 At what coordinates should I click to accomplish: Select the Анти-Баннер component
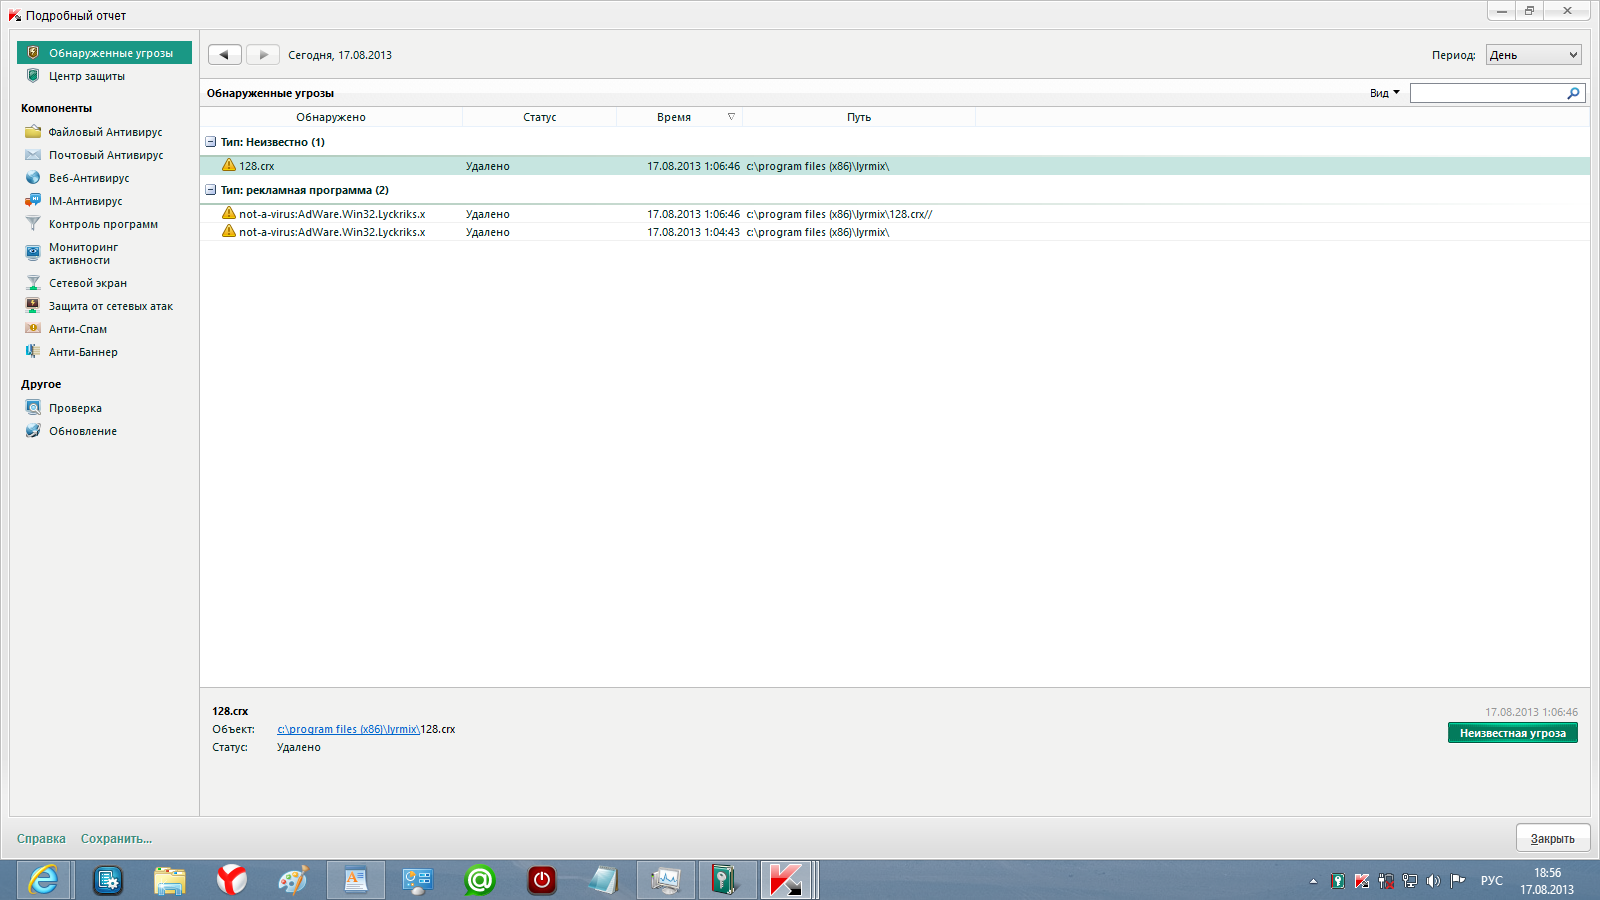[83, 352]
